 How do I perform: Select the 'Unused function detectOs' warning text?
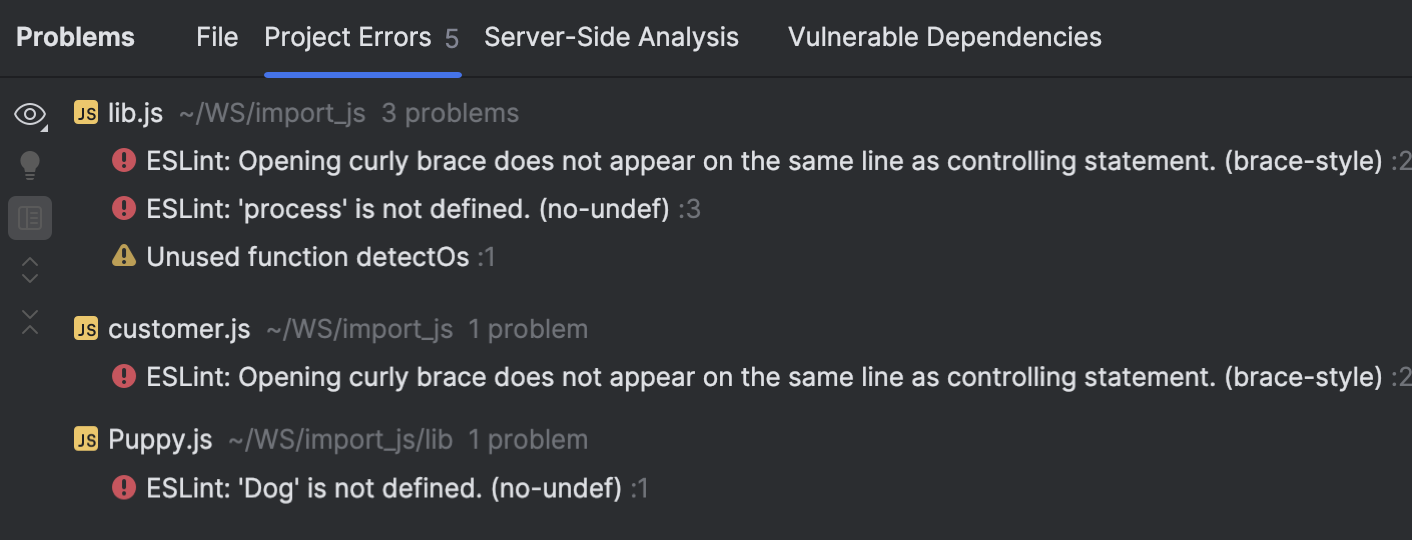(308, 257)
